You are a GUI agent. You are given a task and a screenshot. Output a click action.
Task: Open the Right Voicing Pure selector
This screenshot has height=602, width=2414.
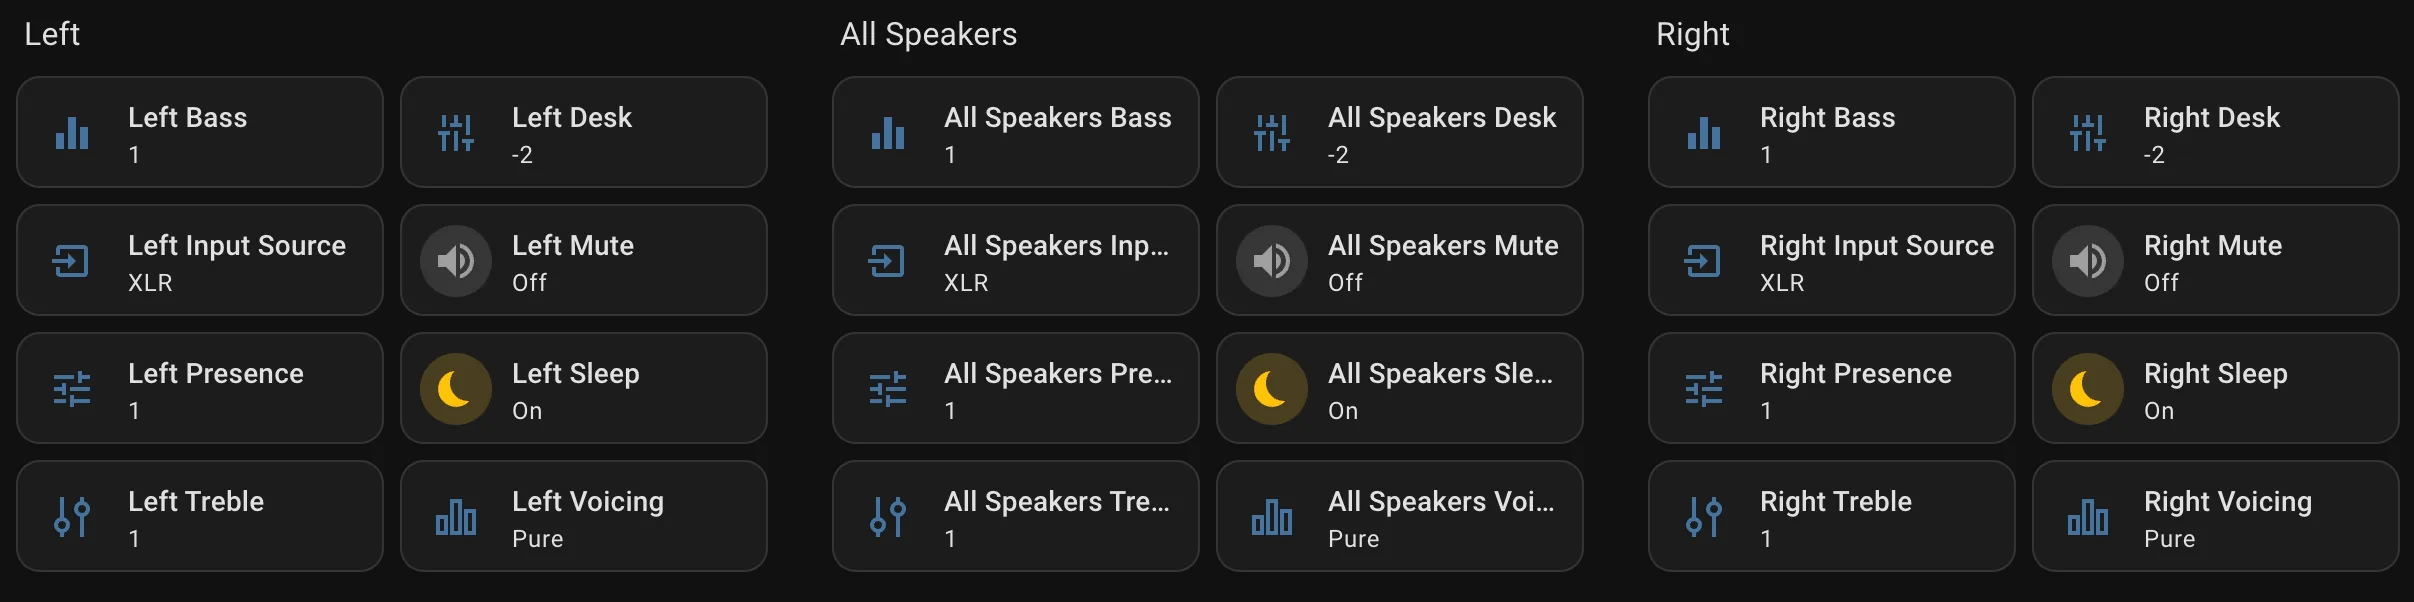point(2227,517)
